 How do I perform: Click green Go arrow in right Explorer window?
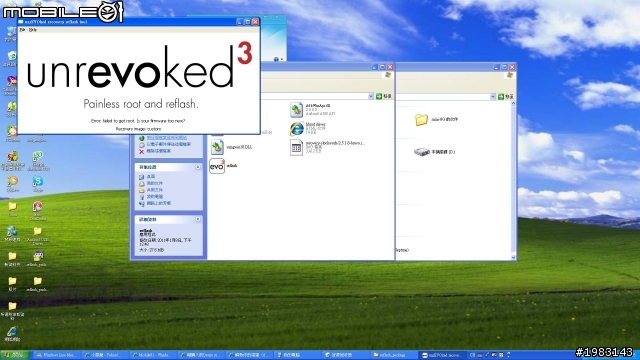pyautogui.click(x=501, y=97)
